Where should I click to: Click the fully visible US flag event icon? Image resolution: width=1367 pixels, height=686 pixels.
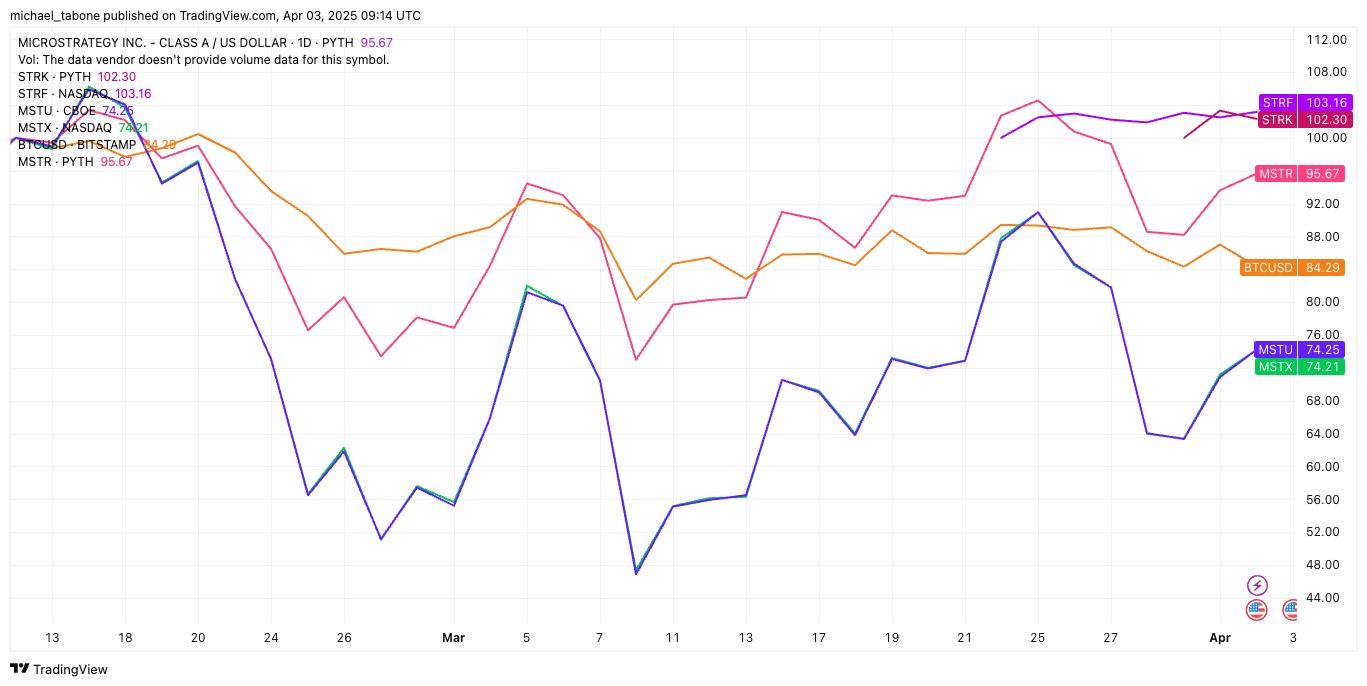tap(1257, 609)
